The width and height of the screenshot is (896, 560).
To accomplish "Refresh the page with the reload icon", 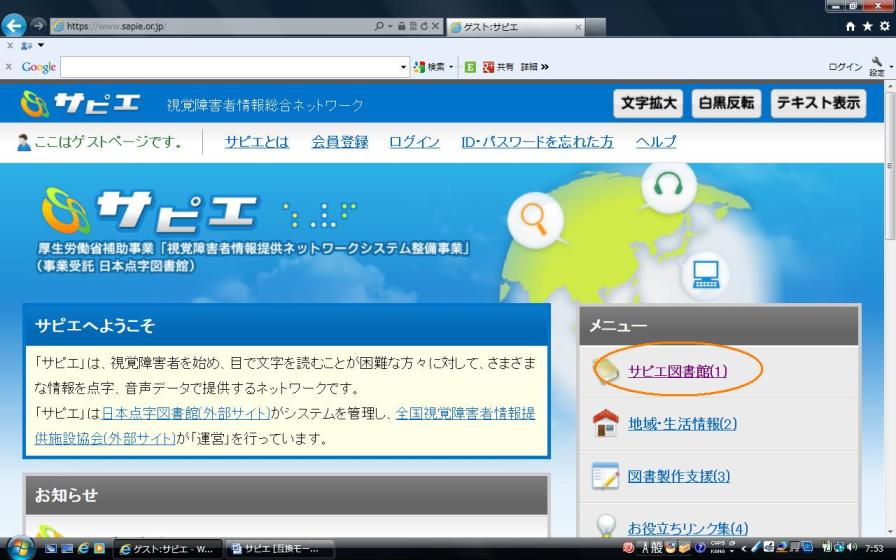I will [424, 26].
